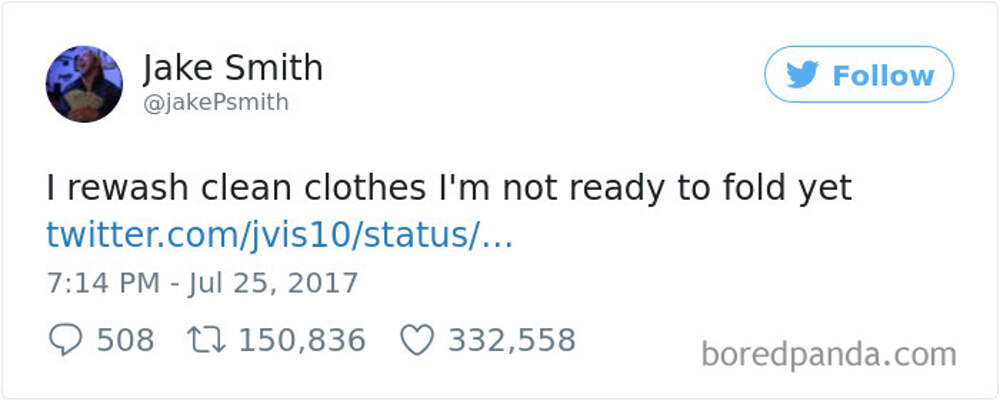Viewport: 1000px width, 401px height.
Task: Open Jake Smith's profile avatar picture
Action: [x=84, y=84]
